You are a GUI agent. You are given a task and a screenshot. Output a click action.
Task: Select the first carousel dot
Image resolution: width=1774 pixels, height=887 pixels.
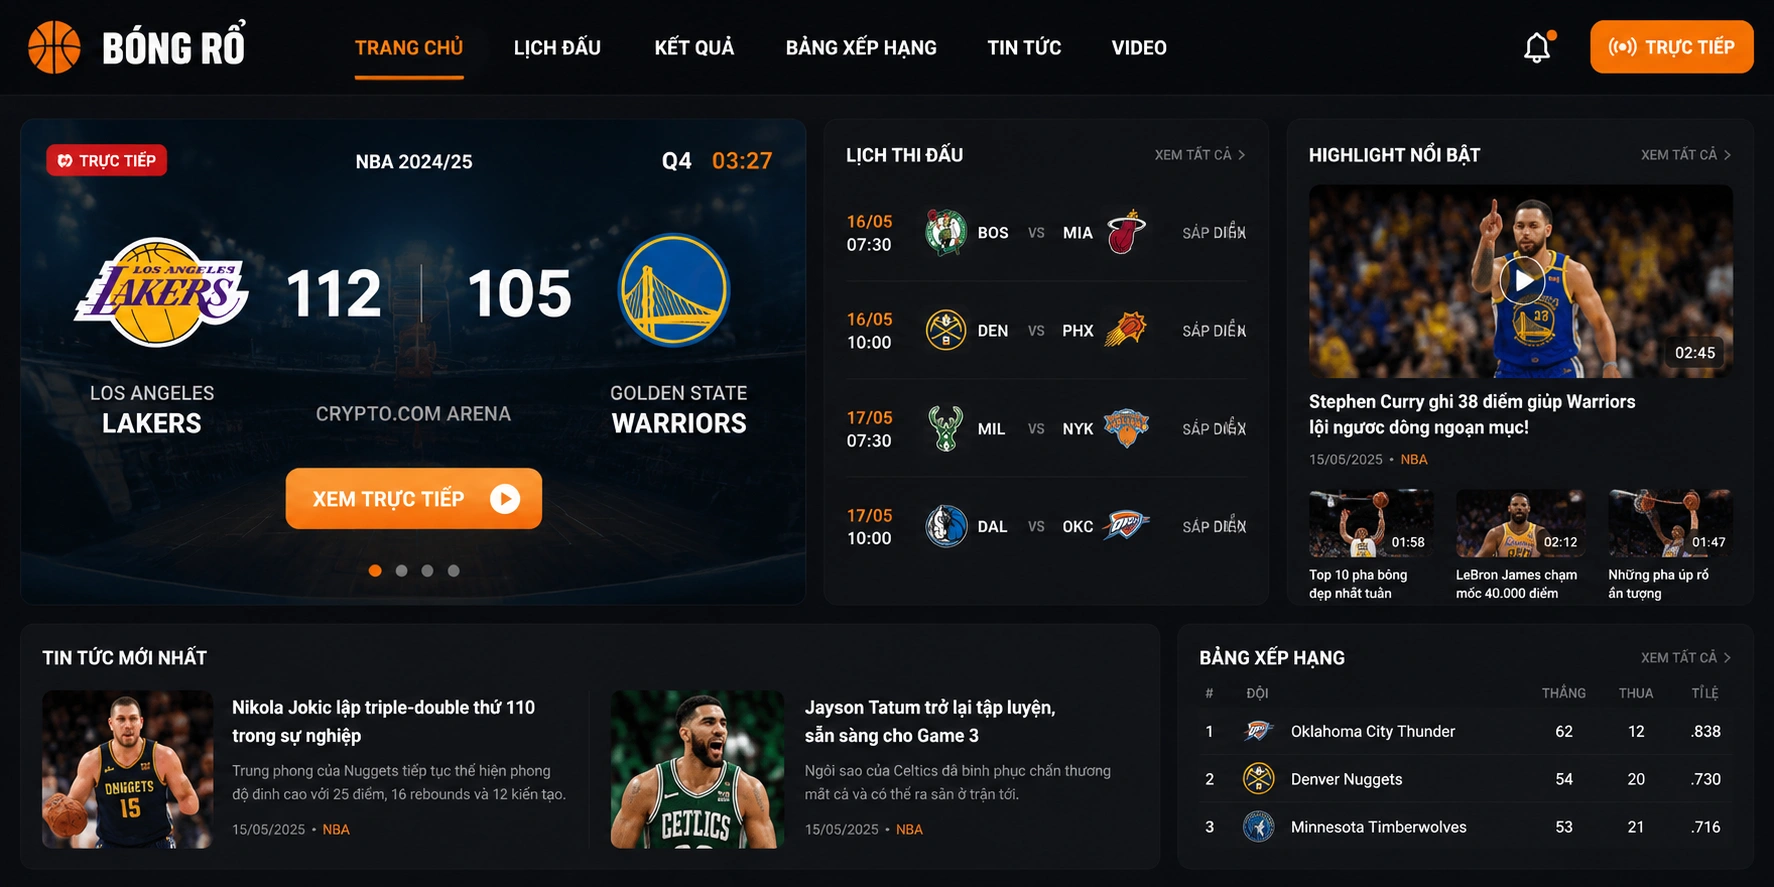tap(375, 571)
